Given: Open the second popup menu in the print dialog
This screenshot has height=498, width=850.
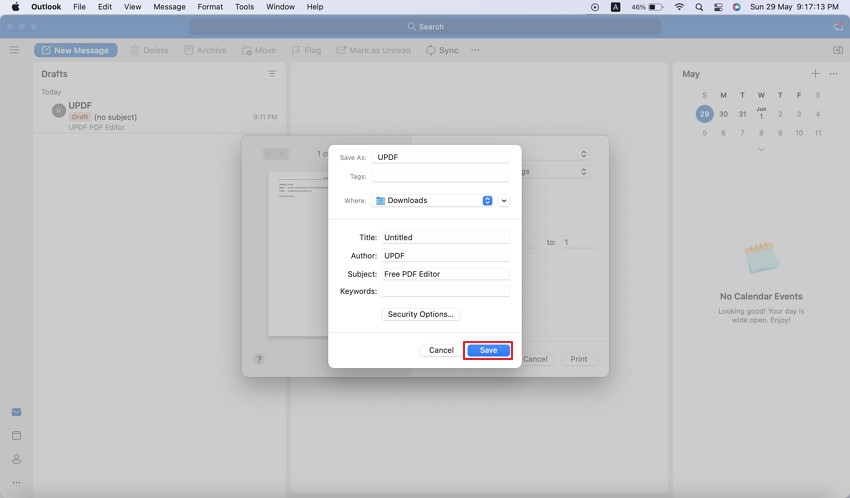Looking at the screenshot, I should (x=556, y=172).
